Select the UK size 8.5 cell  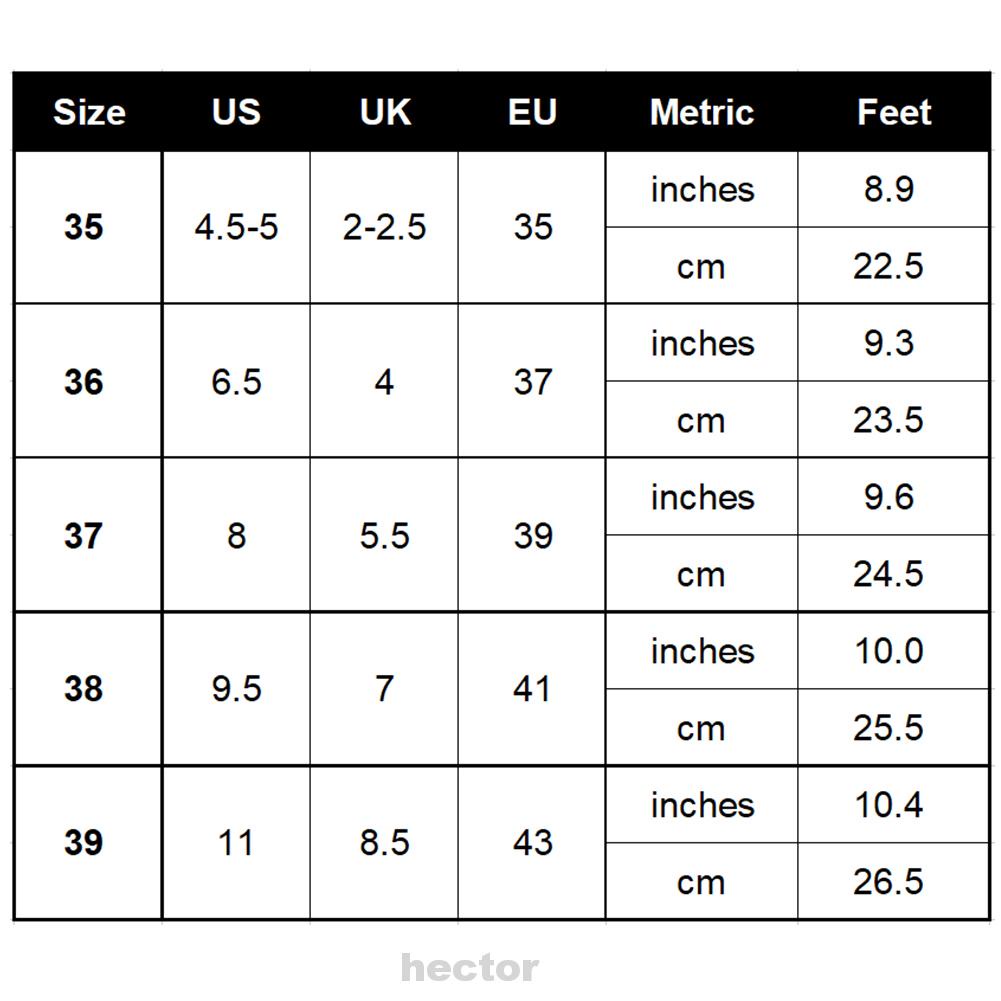(x=385, y=843)
